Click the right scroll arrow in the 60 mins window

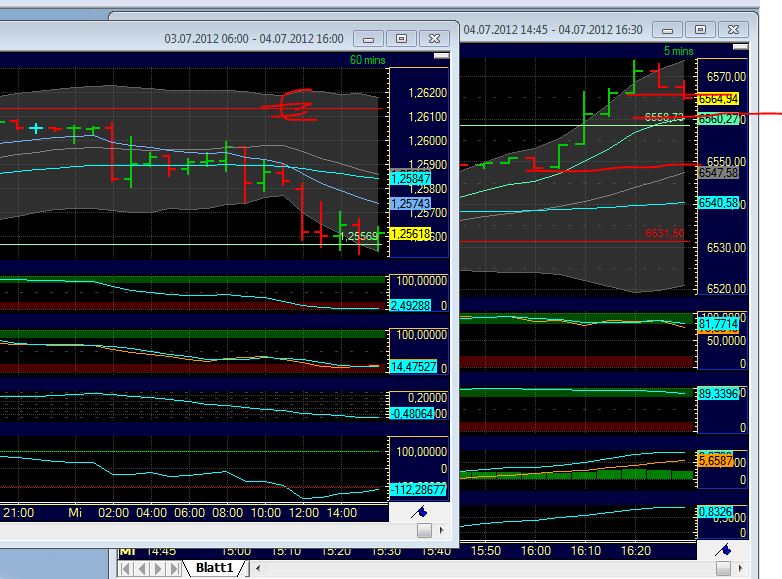click(442, 531)
